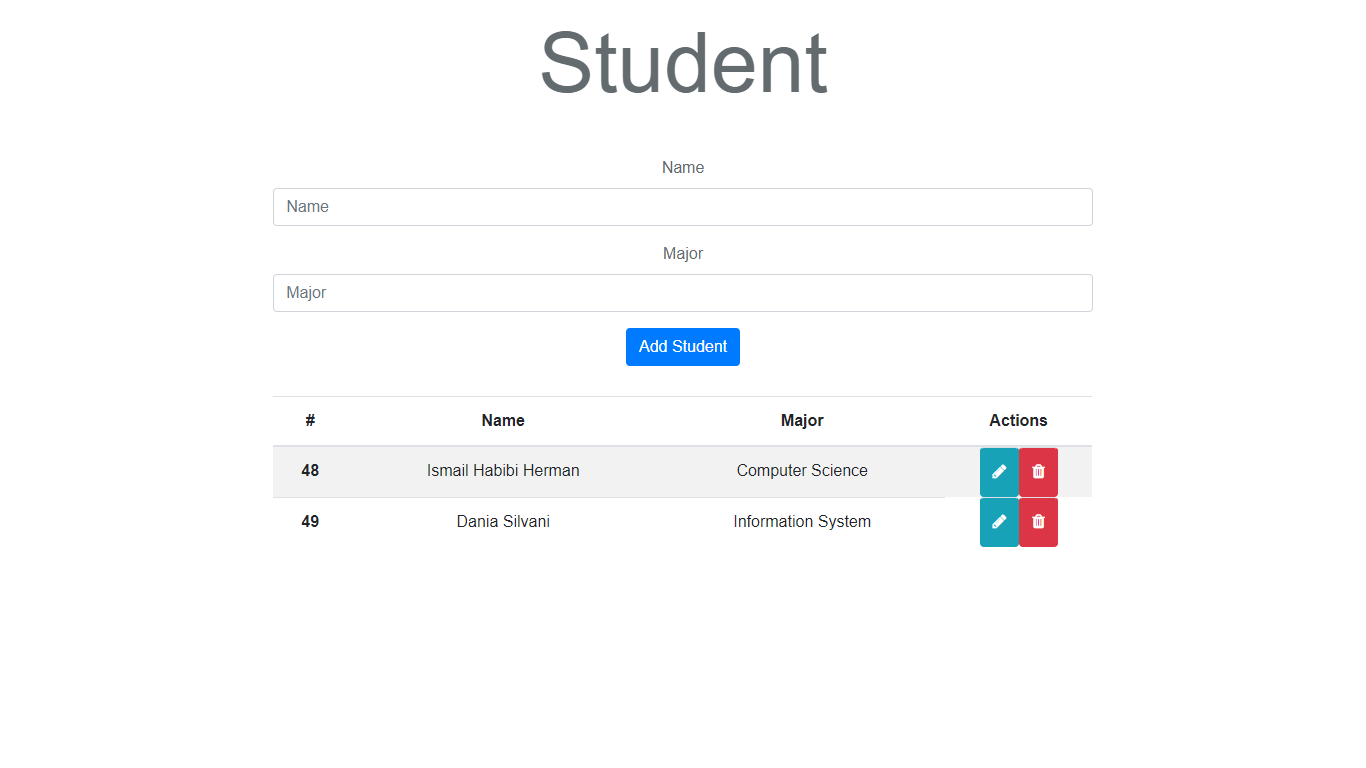Screen dimensions: 1366x768
Task: Select the Computer Science major cell
Action: pos(802,471)
